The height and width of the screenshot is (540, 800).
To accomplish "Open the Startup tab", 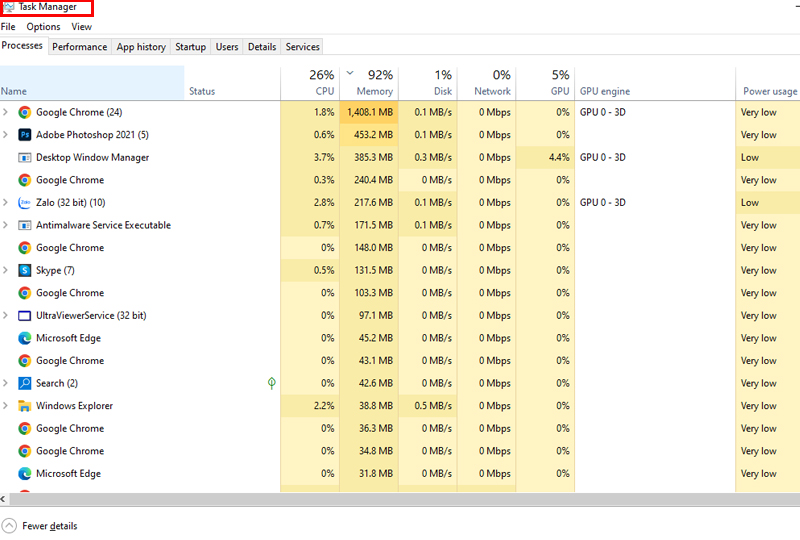I will tap(190, 47).
